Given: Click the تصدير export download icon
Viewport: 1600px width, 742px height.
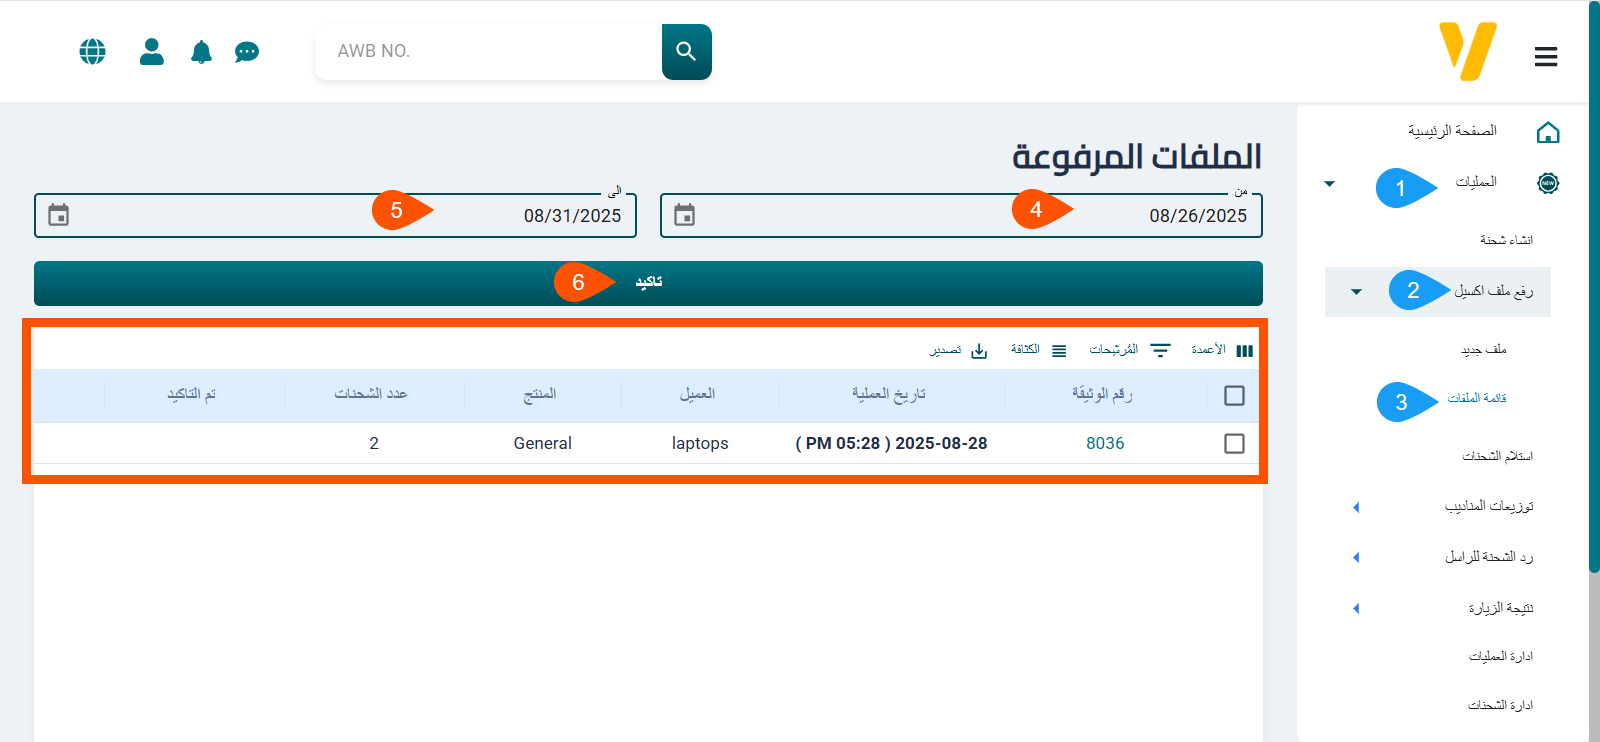Looking at the screenshot, I should (x=979, y=351).
